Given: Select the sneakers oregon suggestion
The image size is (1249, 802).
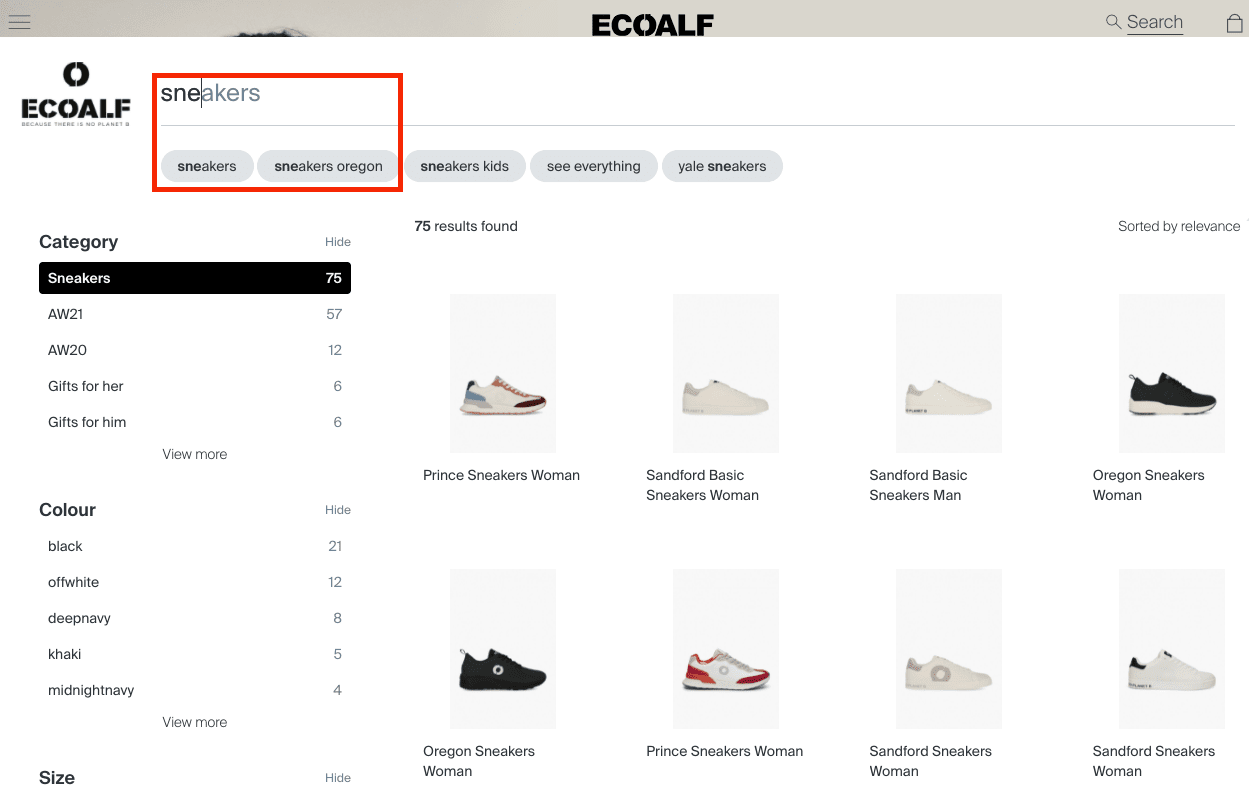Looking at the screenshot, I should pos(328,166).
